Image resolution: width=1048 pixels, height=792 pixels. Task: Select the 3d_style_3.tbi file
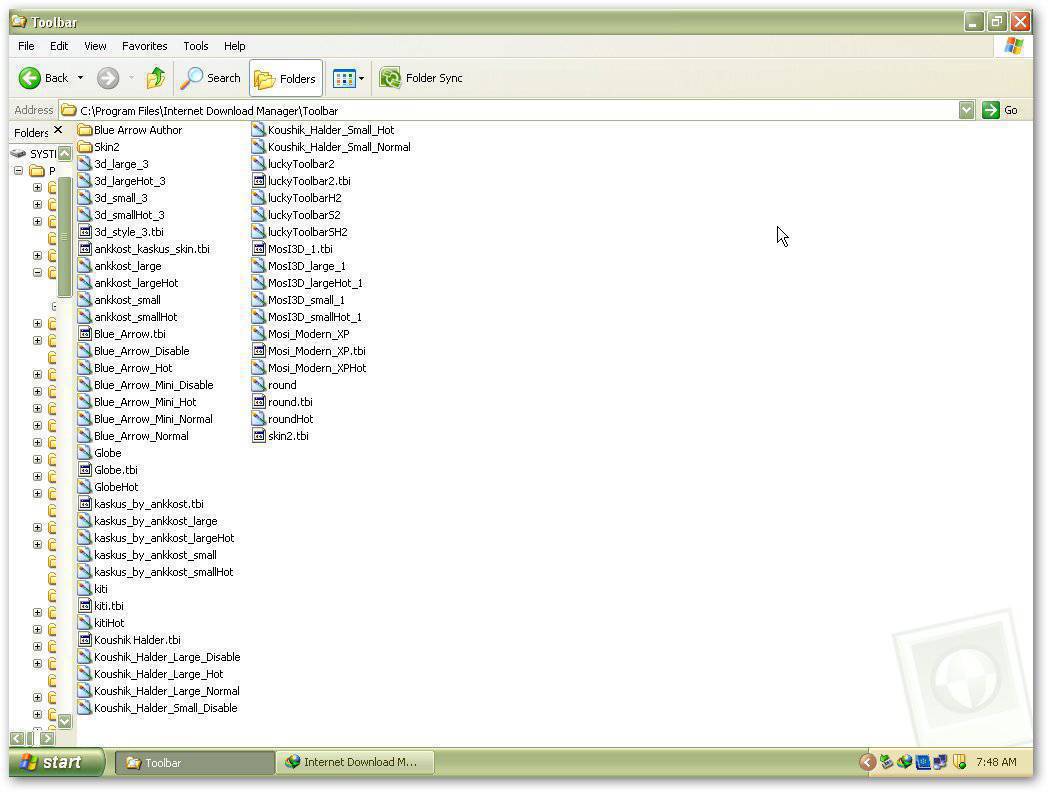(120, 232)
